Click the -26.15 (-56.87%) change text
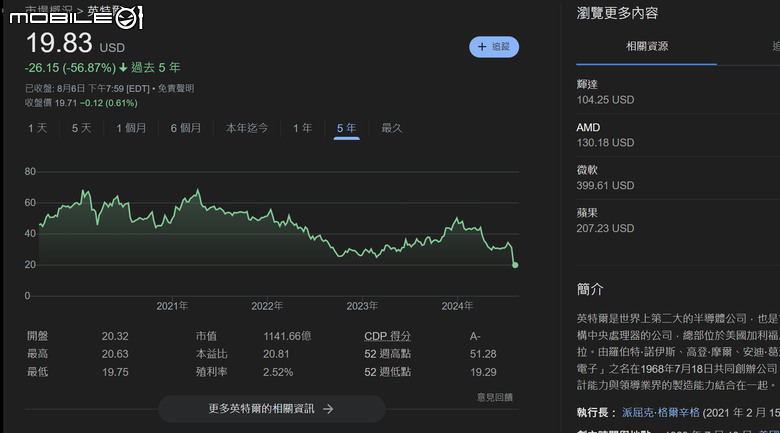The height and width of the screenshot is (433, 780). [70, 68]
